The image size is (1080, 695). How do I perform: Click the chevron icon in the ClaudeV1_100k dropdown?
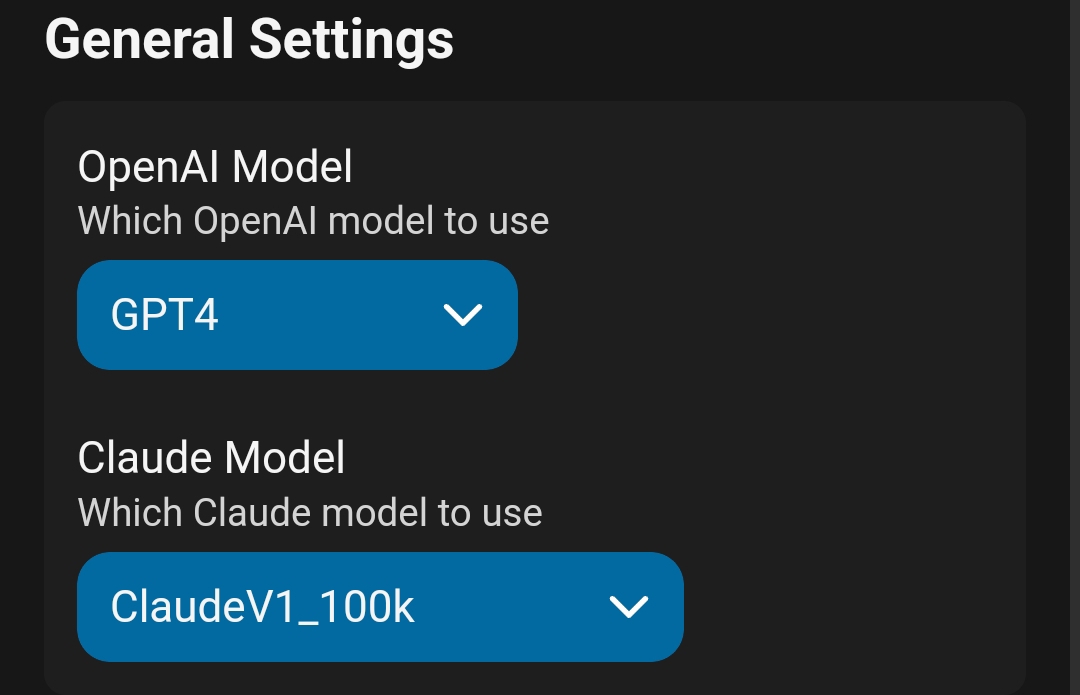point(628,607)
